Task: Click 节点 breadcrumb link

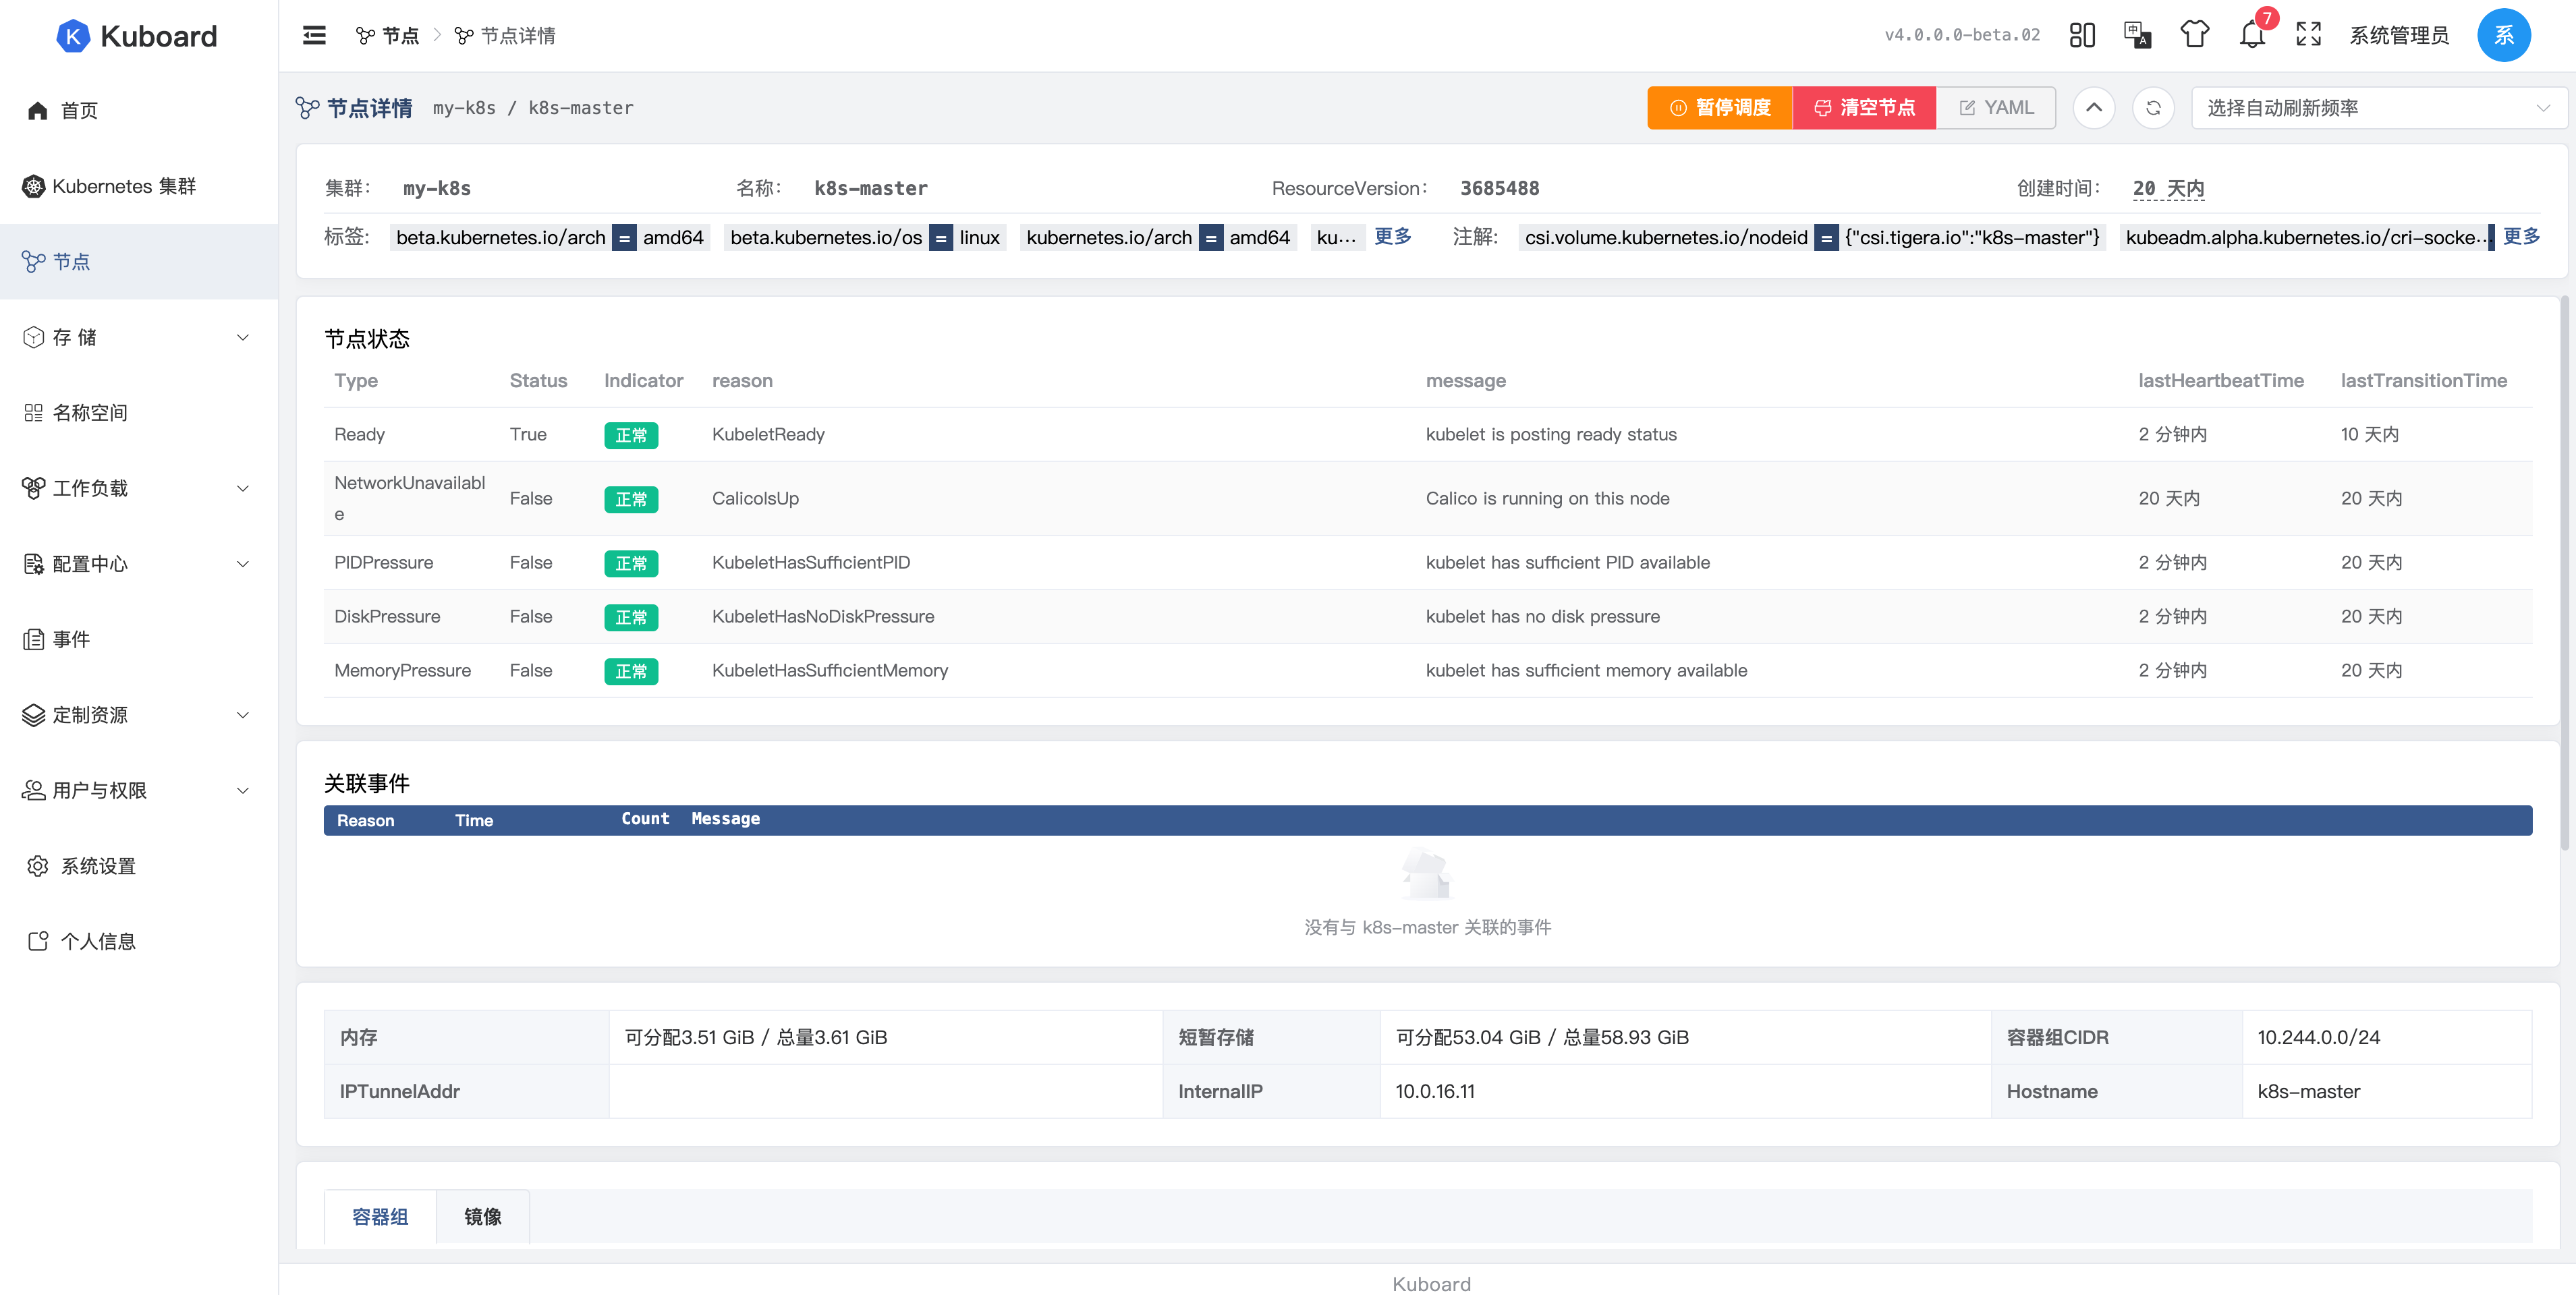Action: (x=388, y=36)
